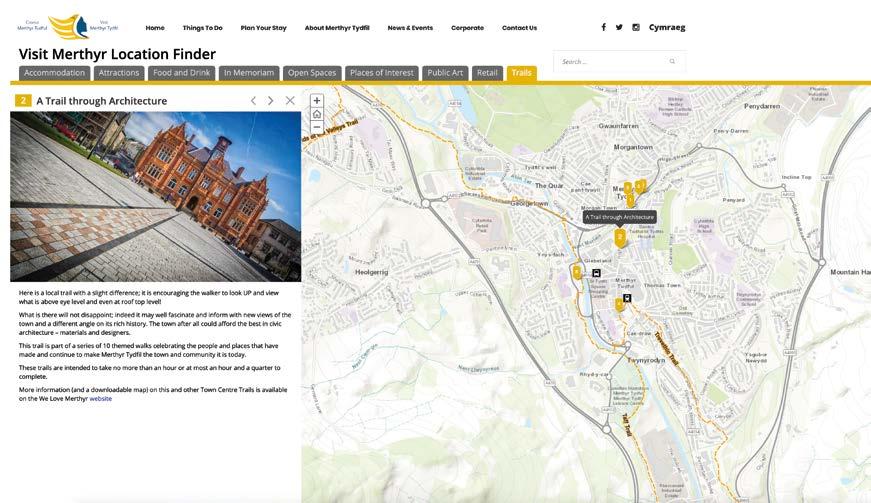871x503 pixels.
Task: Click the Penydarren label on the map
Action: click(762, 106)
